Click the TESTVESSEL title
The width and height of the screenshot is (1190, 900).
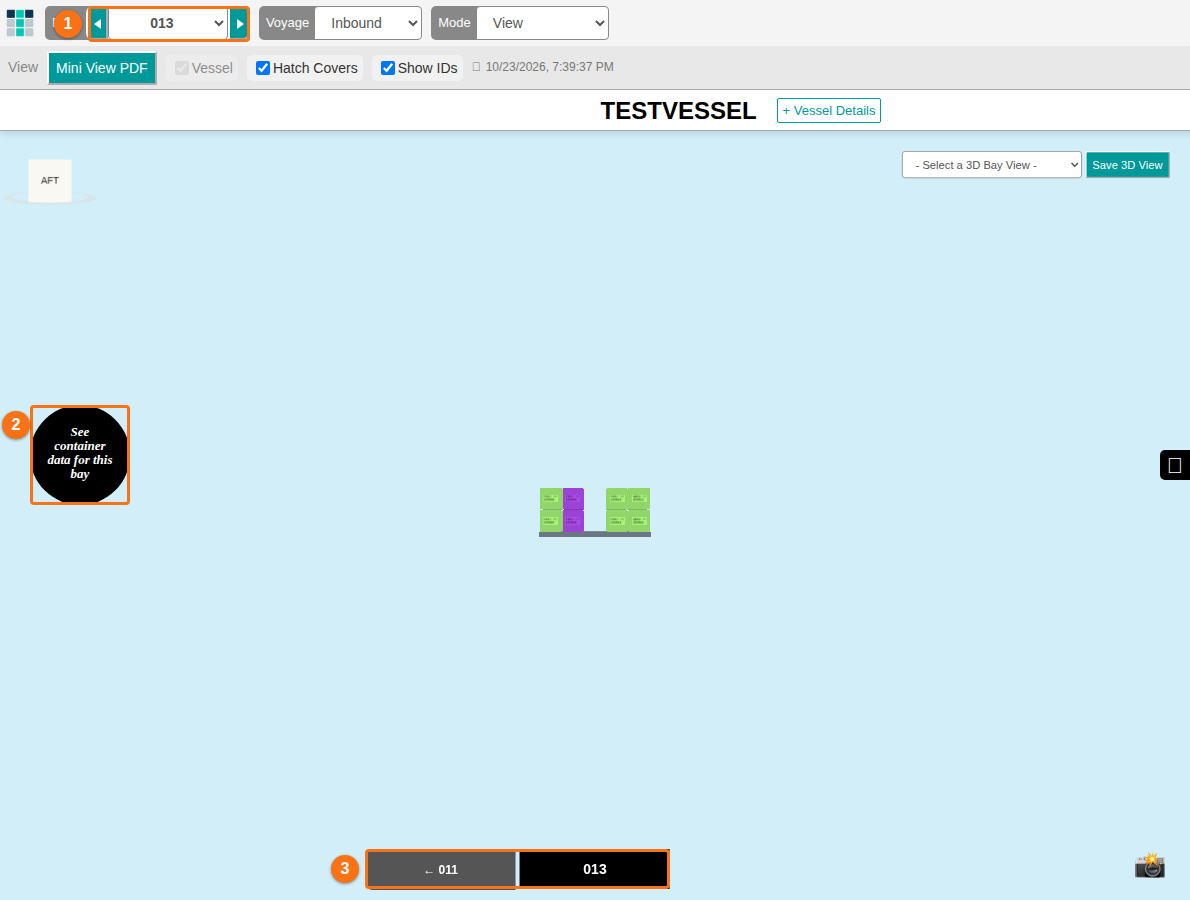(x=678, y=111)
